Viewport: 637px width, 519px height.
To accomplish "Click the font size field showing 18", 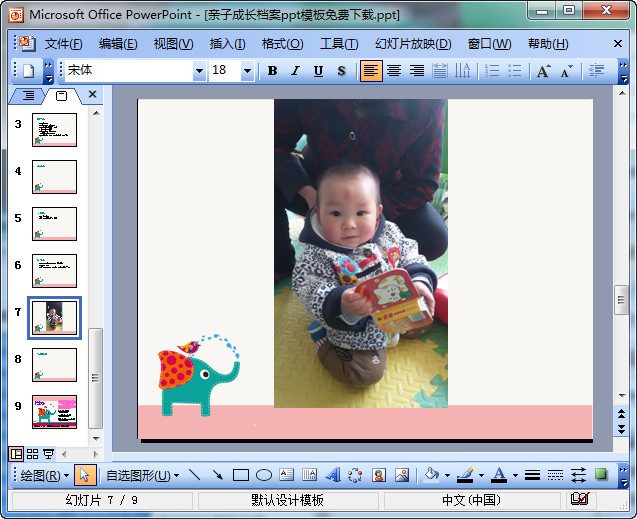I will (225, 71).
